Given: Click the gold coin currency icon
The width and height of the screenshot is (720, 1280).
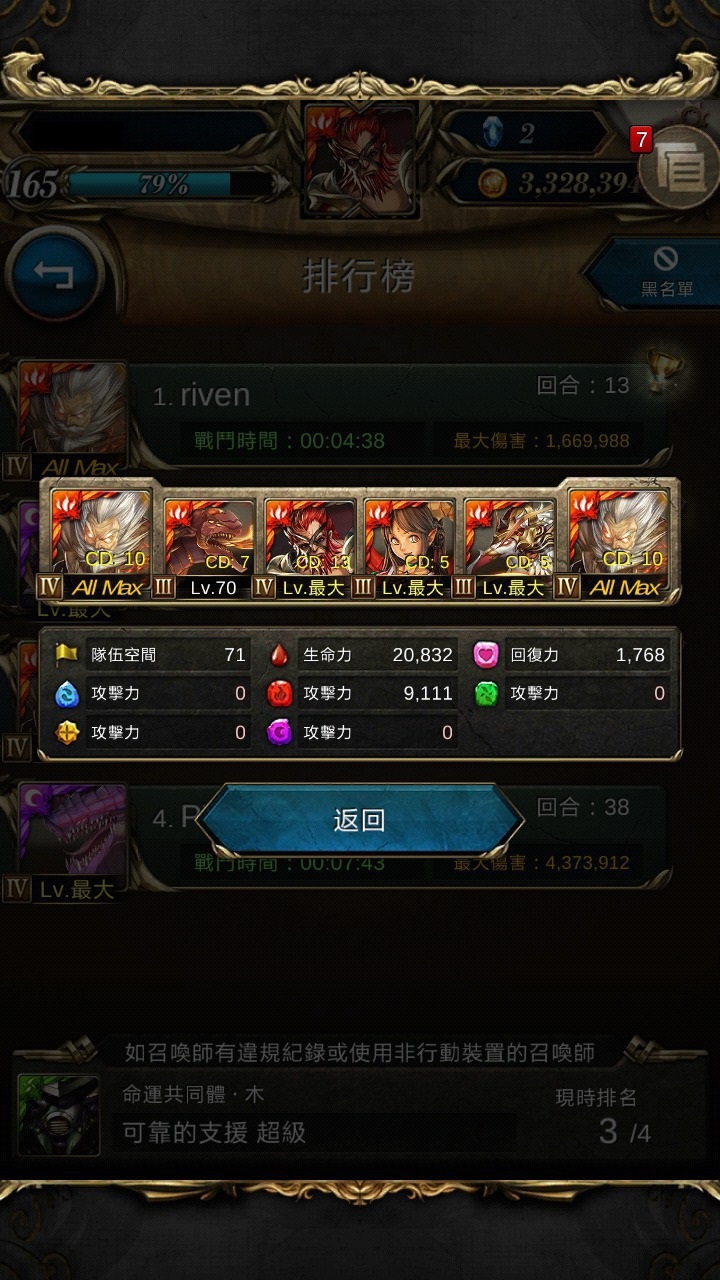Looking at the screenshot, I should (x=488, y=183).
